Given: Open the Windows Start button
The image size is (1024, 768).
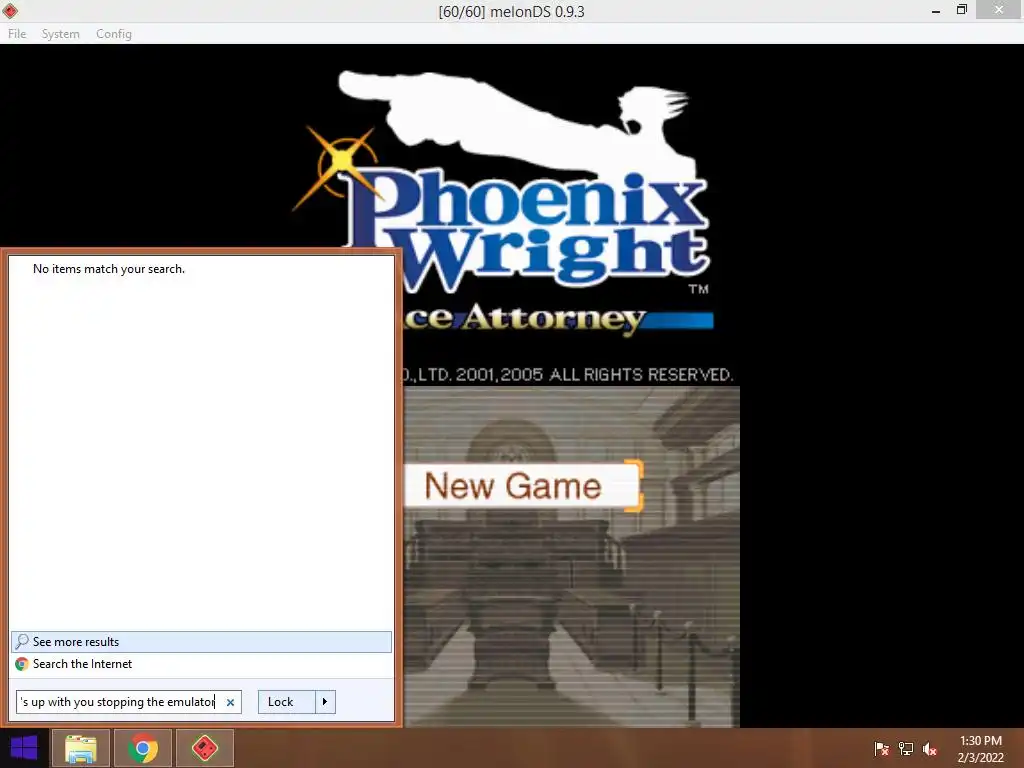Looking at the screenshot, I should pos(24,748).
